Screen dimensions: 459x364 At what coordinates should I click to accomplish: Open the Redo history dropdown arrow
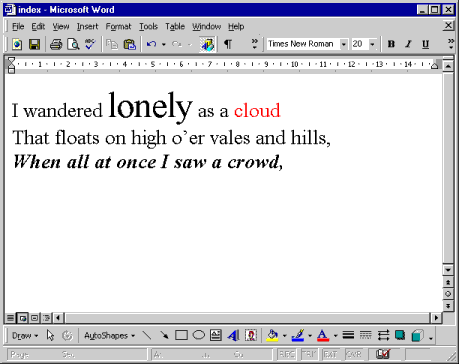point(190,44)
